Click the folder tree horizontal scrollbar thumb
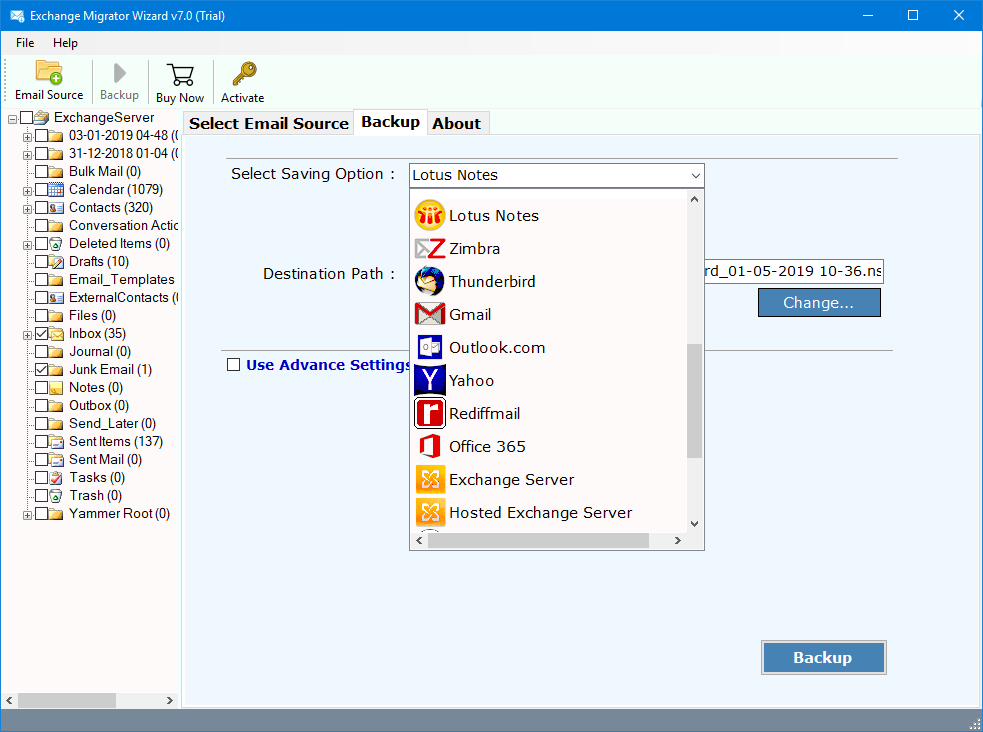The height and width of the screenshot is (732, 983). [x=66, y=700]
